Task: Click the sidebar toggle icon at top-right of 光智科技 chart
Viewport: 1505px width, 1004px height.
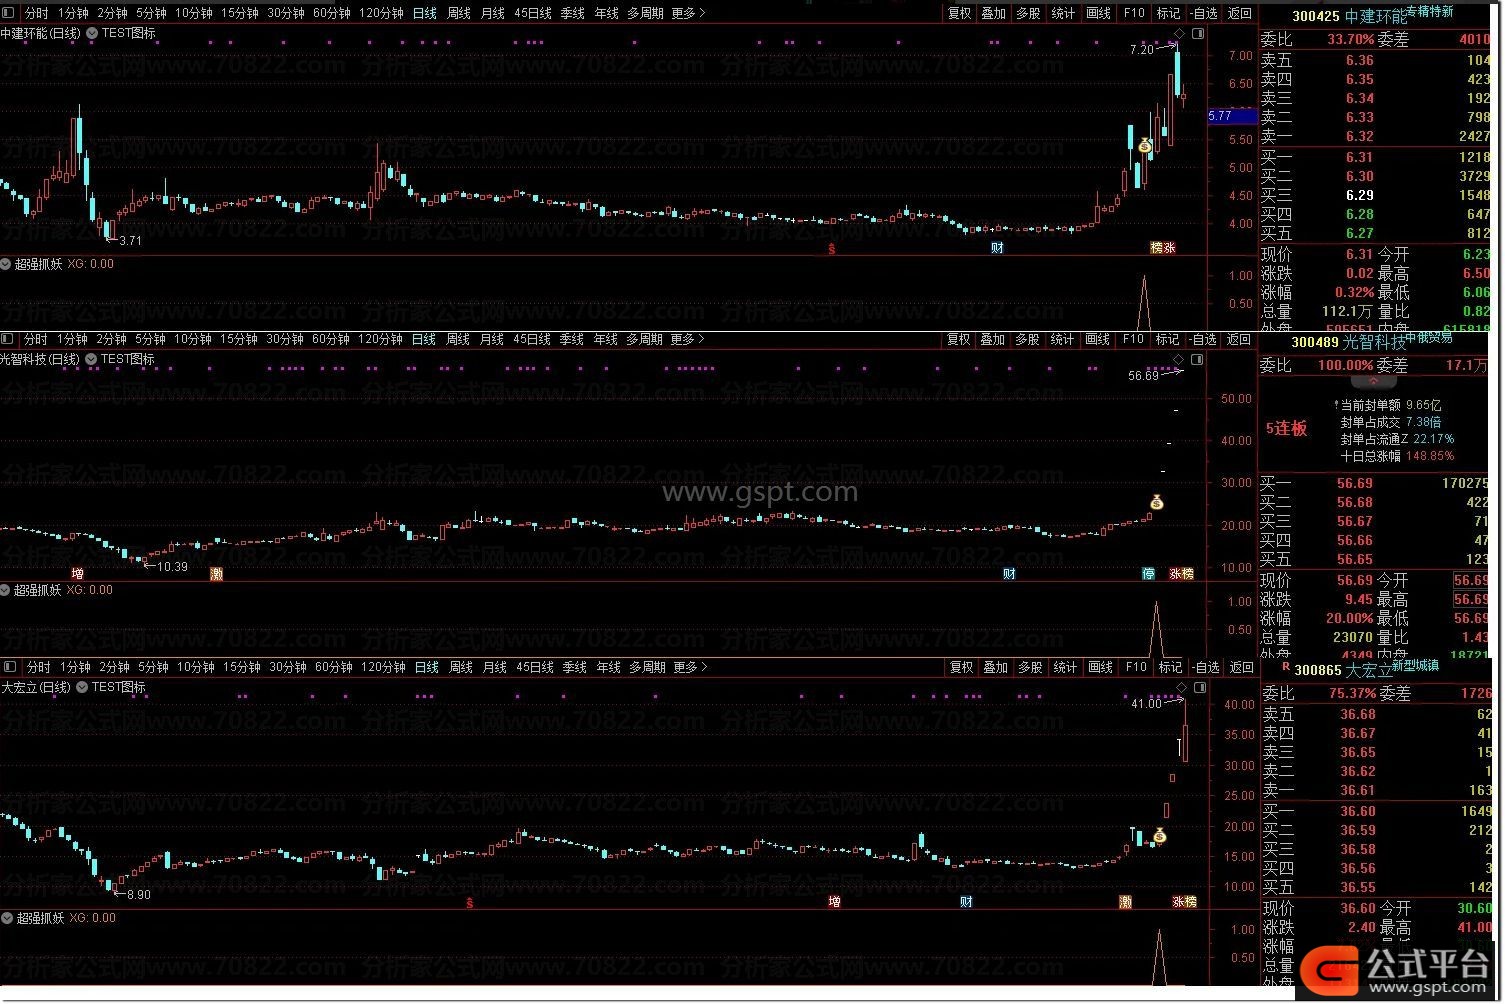Action: 1198,359
